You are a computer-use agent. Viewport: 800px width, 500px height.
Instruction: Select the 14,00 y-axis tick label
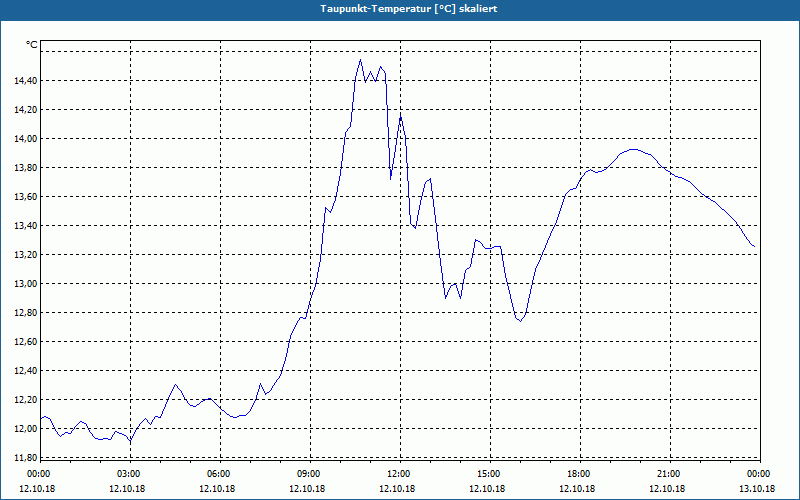pyautogui.click(x=26, y=139)
